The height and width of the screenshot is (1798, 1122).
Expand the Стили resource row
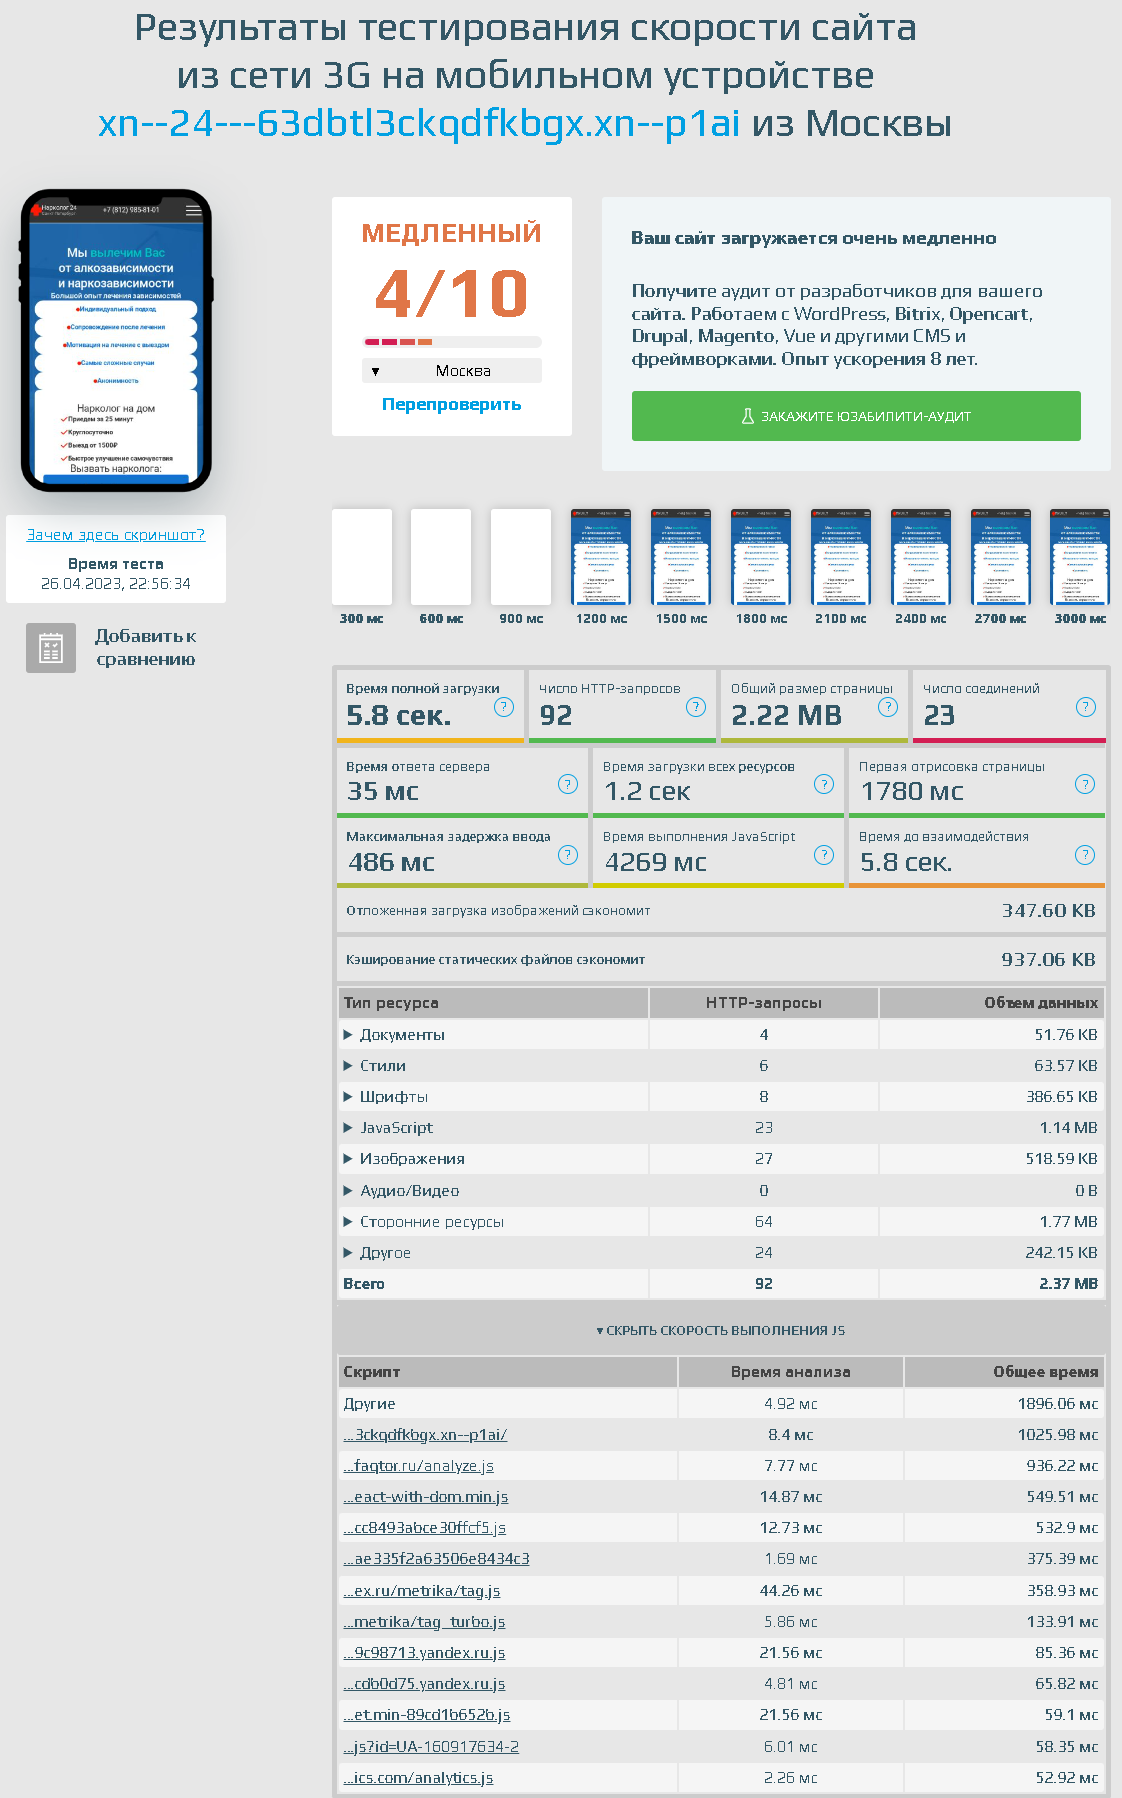click(348, 1066)
